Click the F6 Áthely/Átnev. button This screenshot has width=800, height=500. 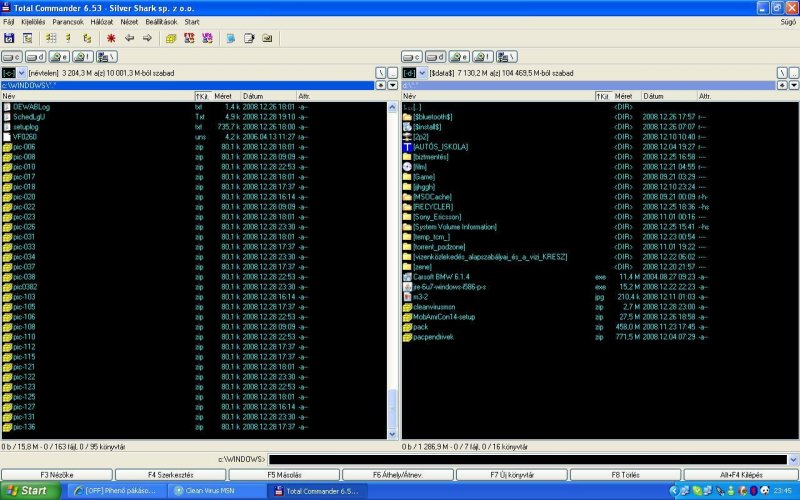coord(398,475)
